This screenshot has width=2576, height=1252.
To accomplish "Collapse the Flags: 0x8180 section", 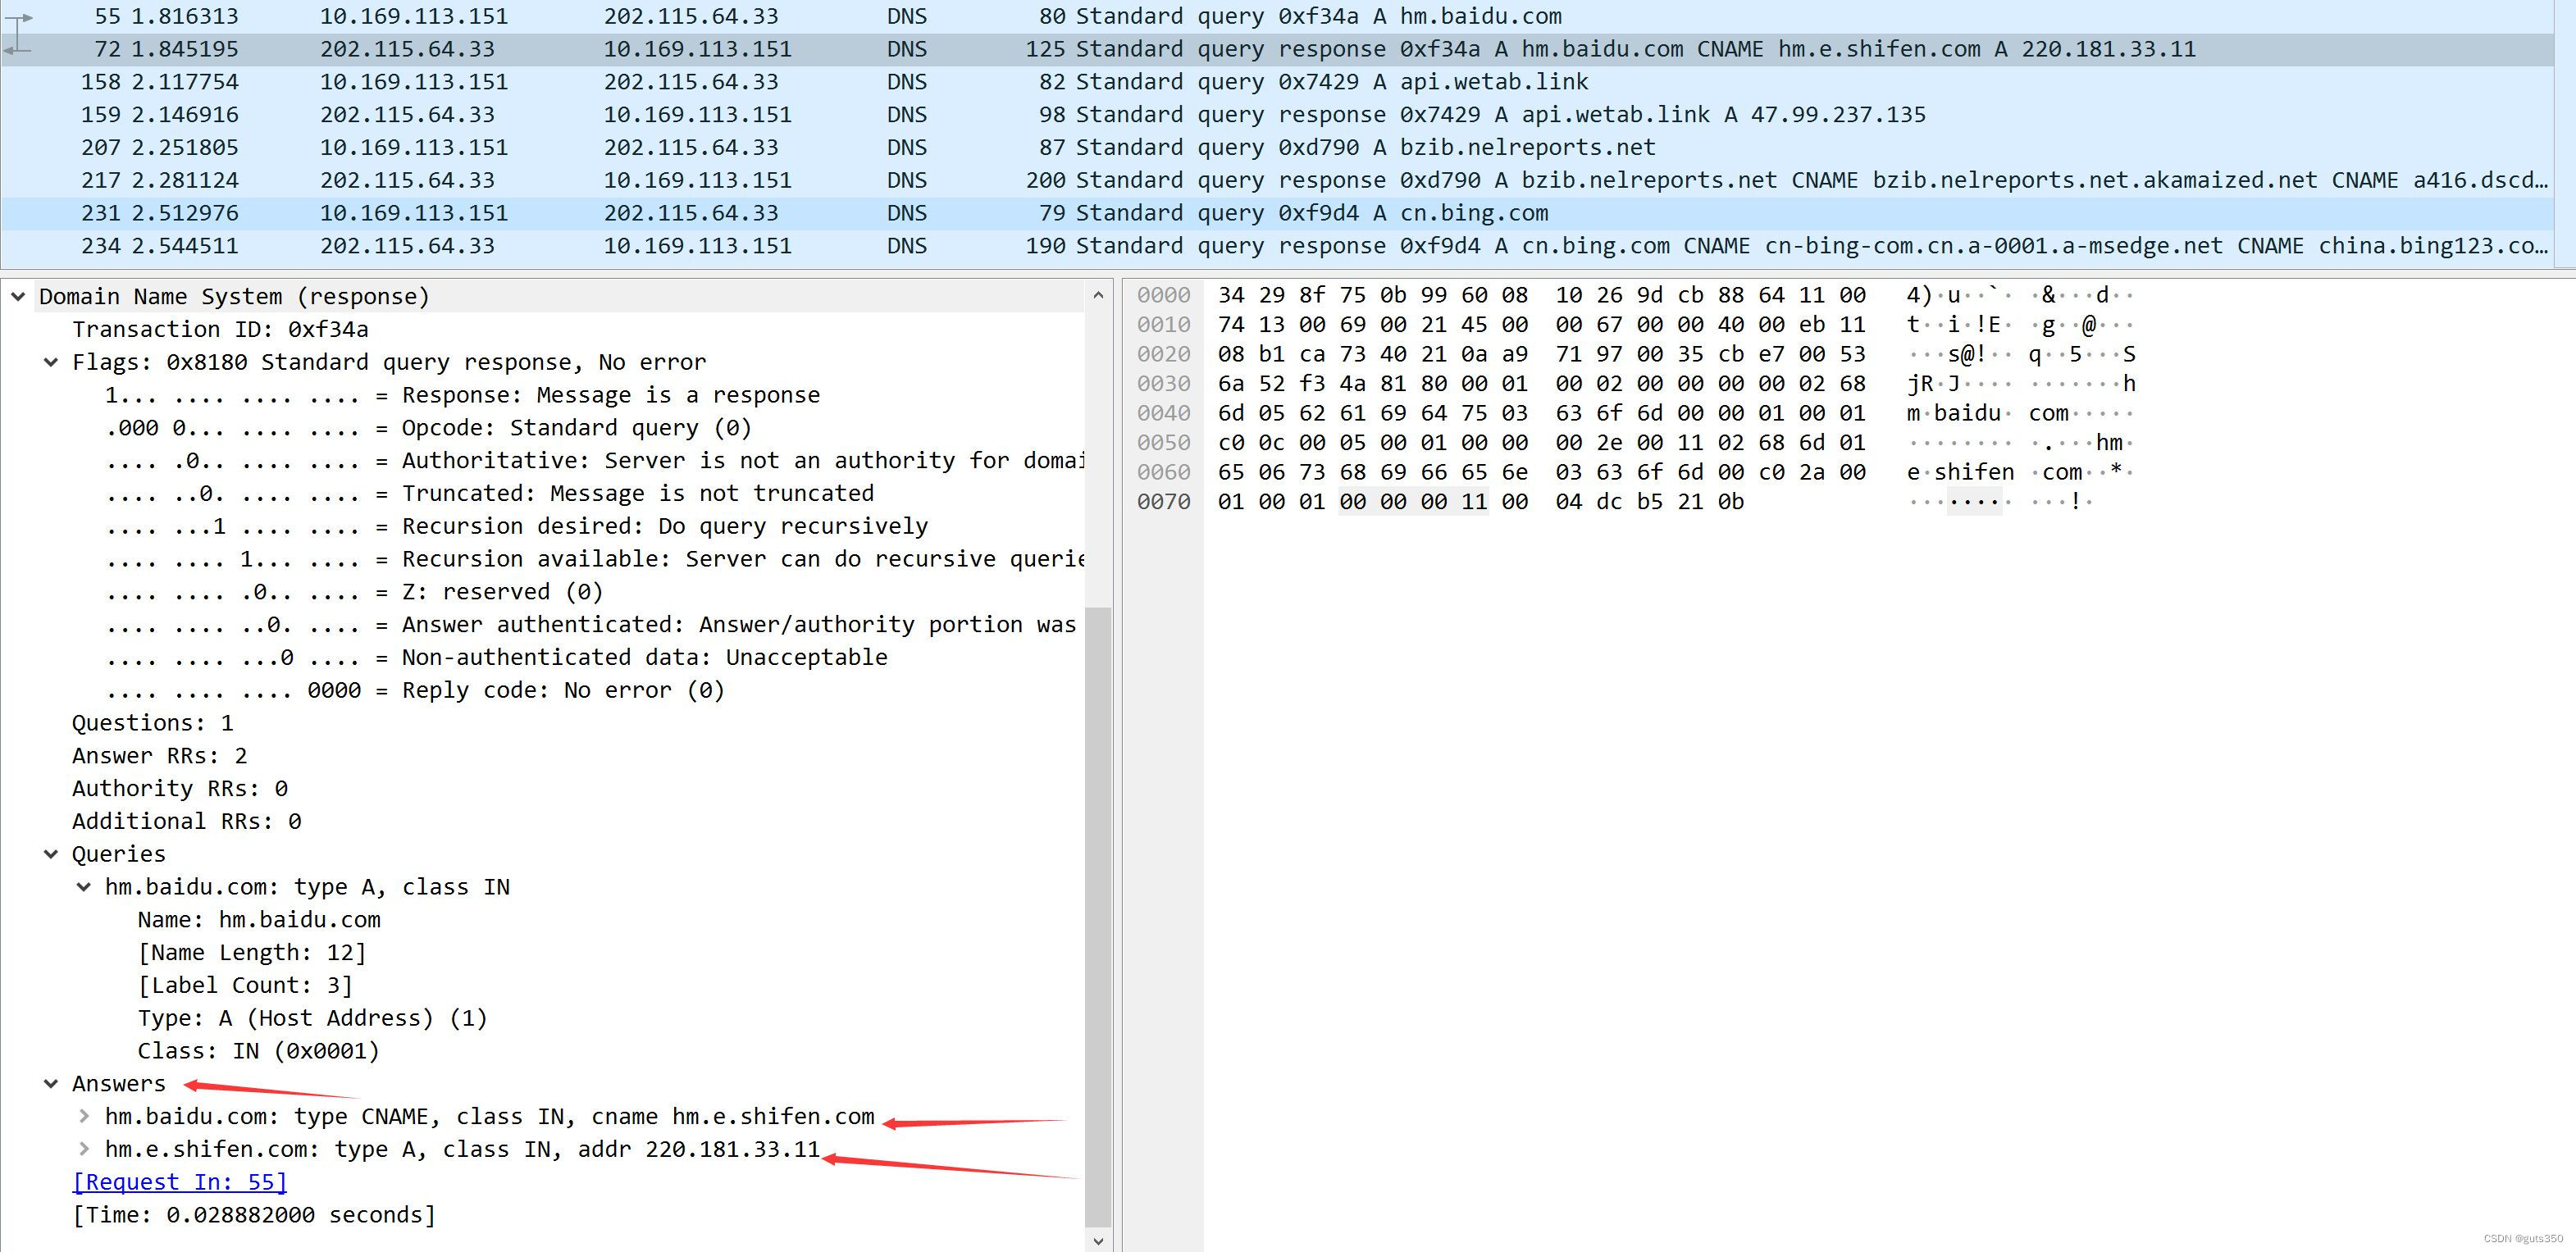I will 51,362.
